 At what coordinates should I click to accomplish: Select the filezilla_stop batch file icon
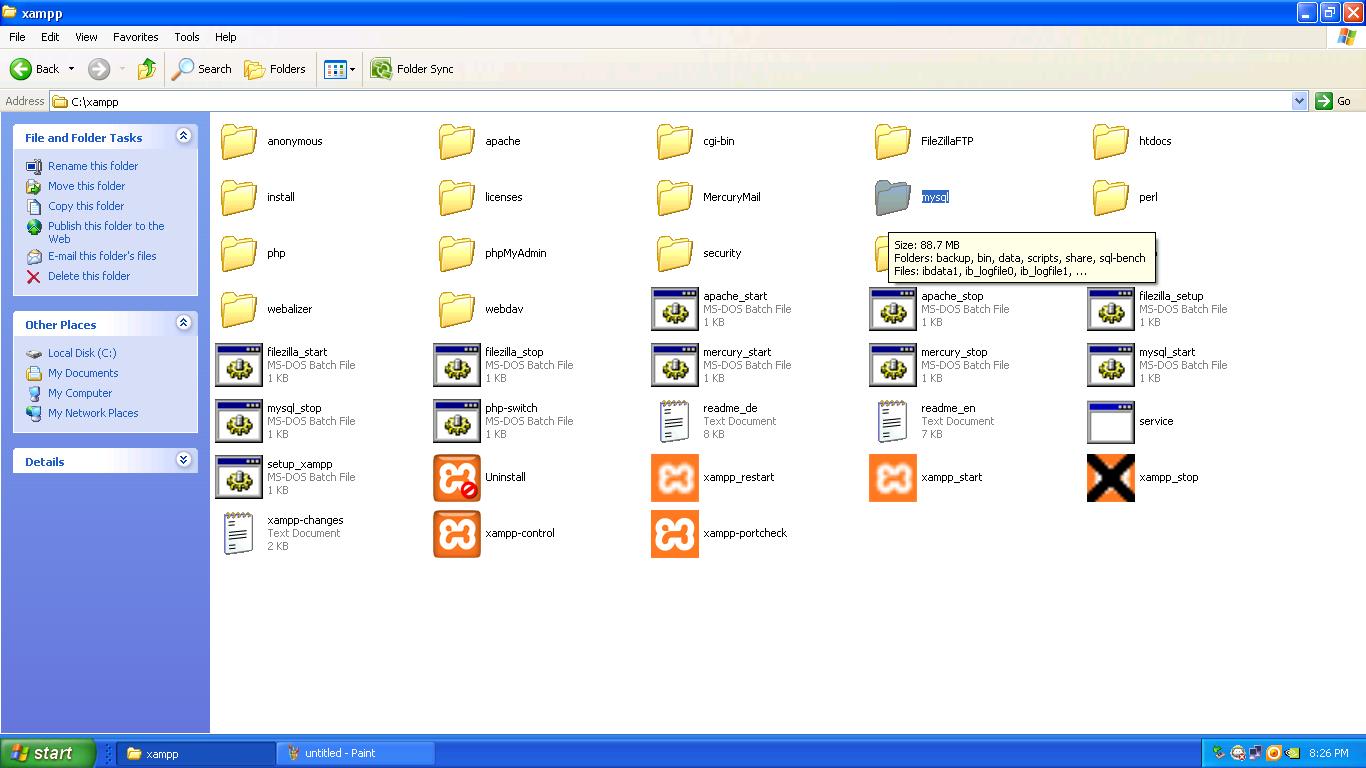457,366
